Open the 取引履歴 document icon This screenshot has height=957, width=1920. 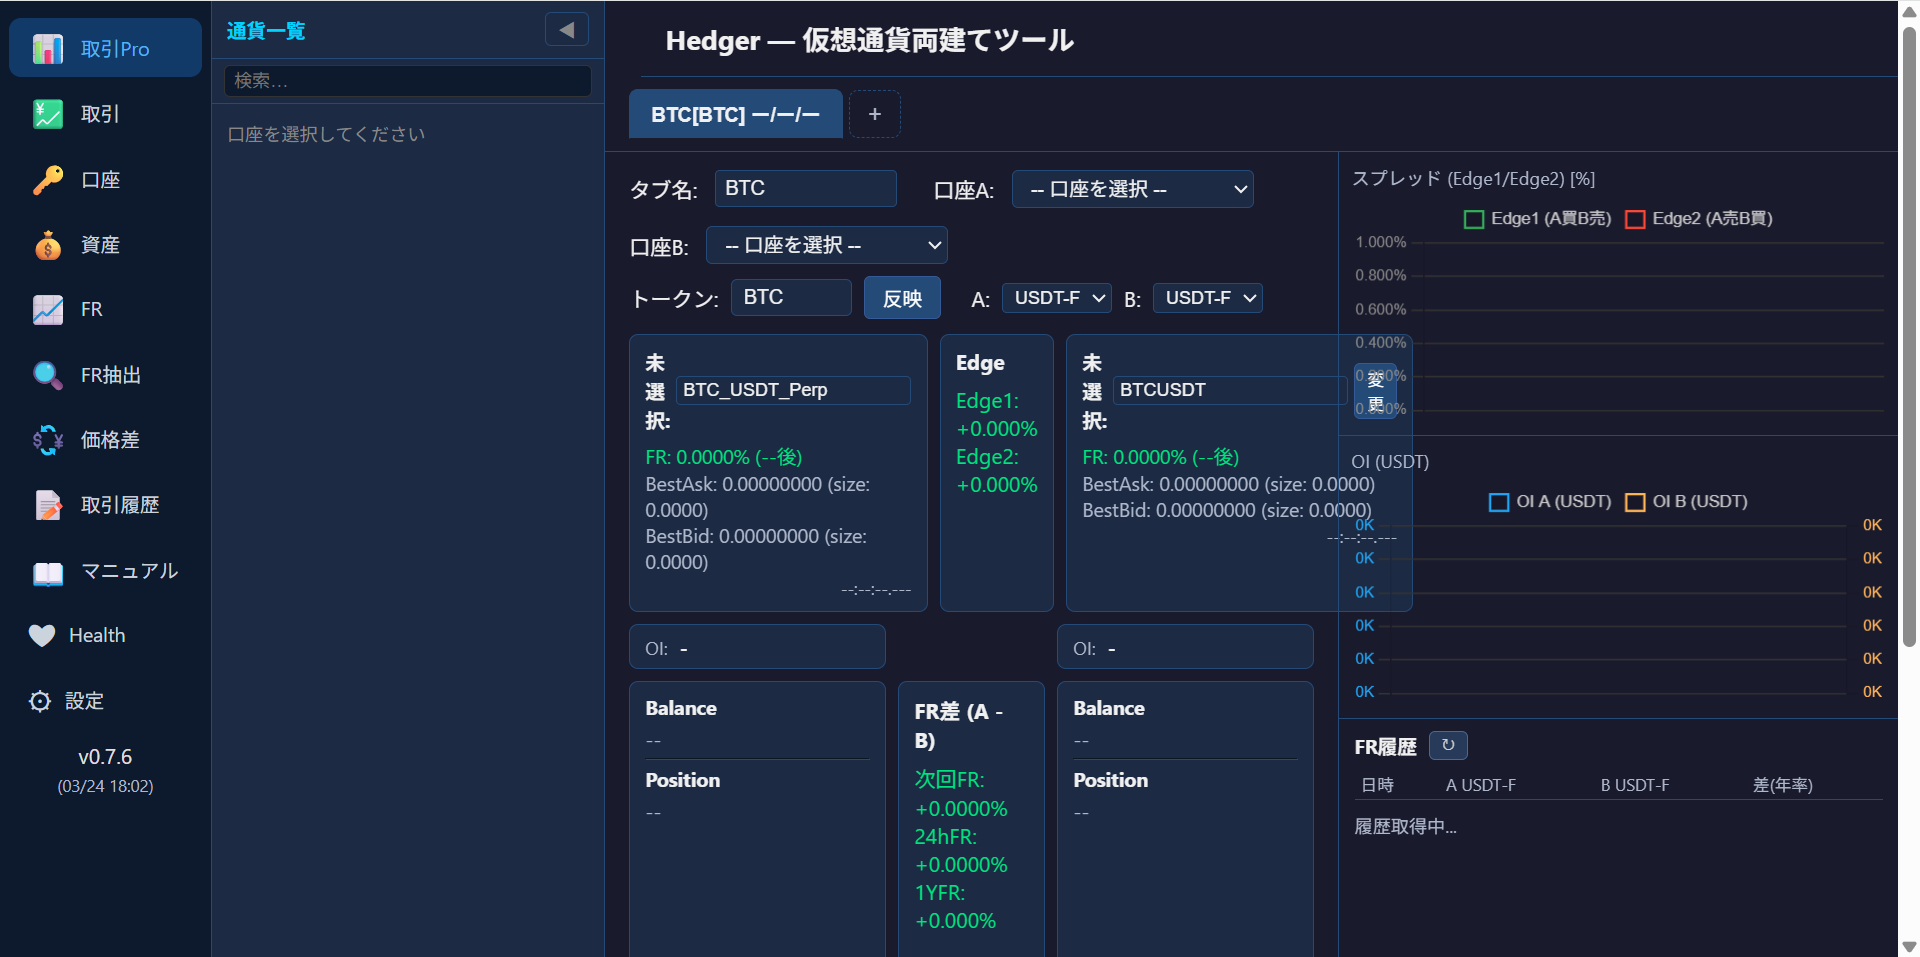click(48, 505)
